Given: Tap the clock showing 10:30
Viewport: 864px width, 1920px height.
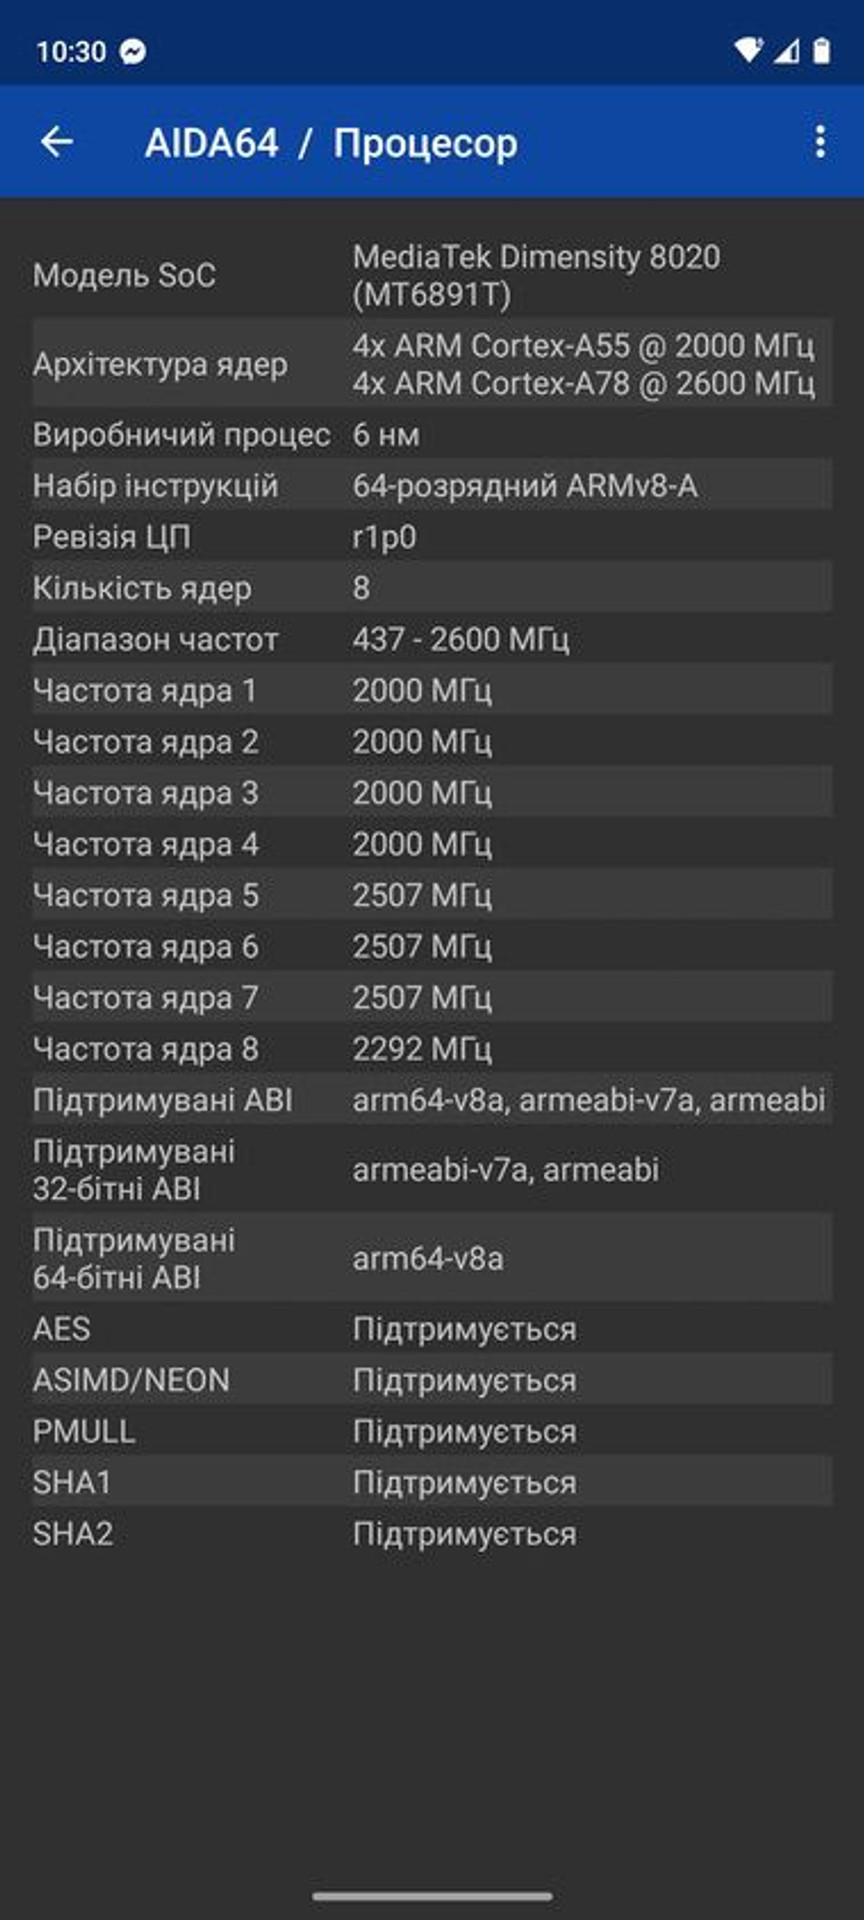Looking at the screenshot, I should [71, 51].
